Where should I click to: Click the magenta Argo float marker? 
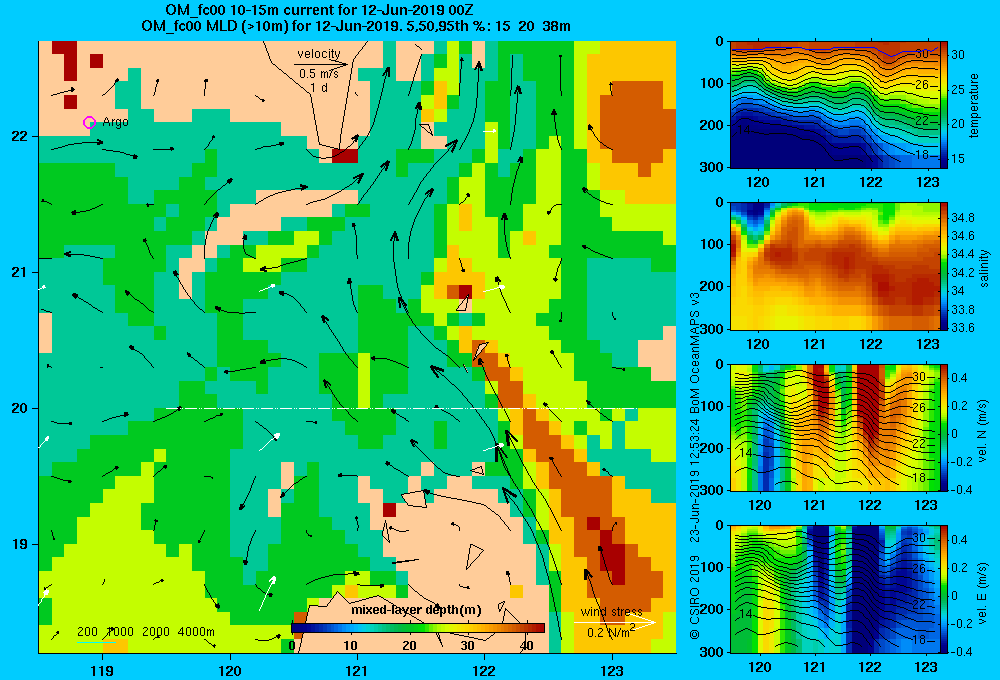pos(89,122)
